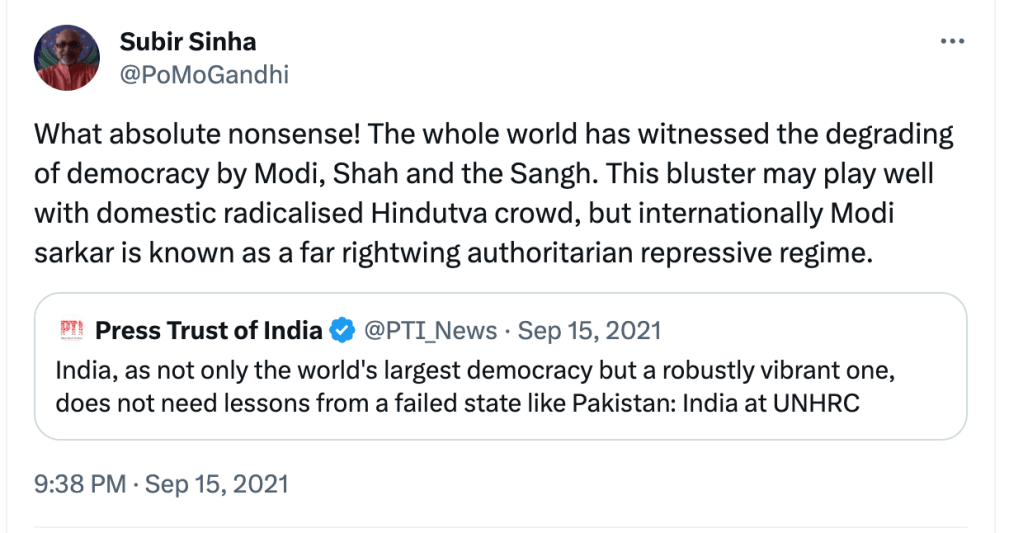Click the blue verified badge
1023x533 pixels.
342,329
